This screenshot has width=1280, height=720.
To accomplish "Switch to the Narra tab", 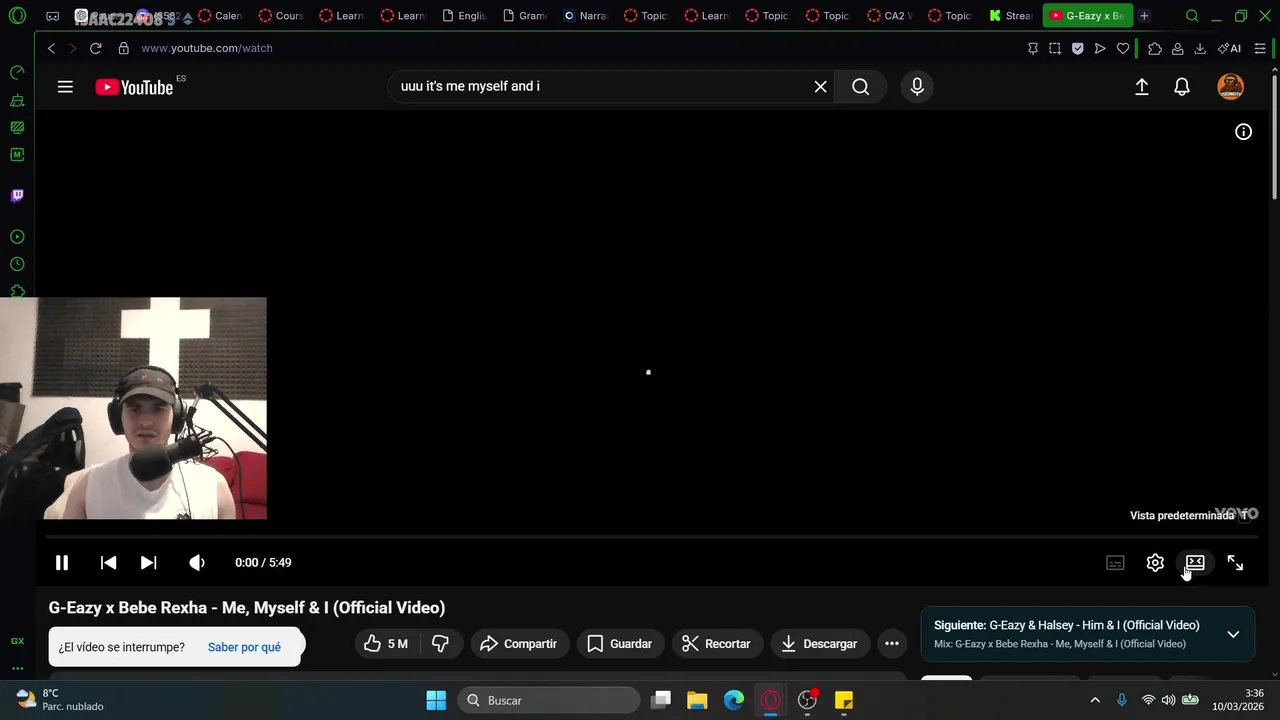I will click(585, 16).
